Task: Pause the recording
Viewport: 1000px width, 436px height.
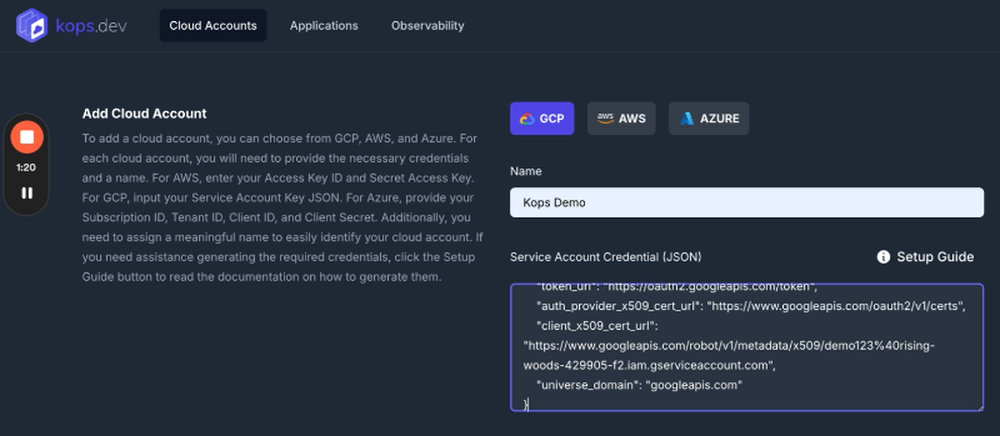Action: coord(27,193)
